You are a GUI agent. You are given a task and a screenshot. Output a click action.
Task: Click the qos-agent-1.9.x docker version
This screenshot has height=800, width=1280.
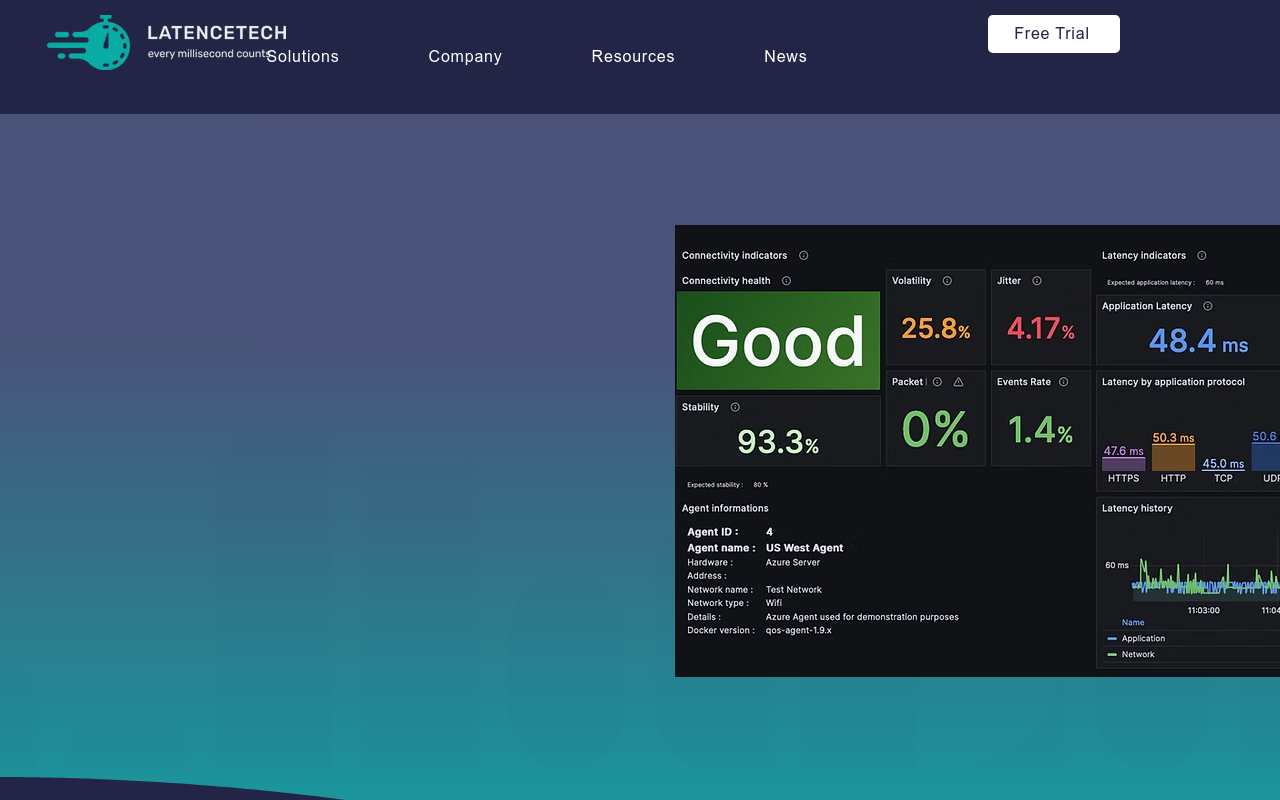[799, 631]
